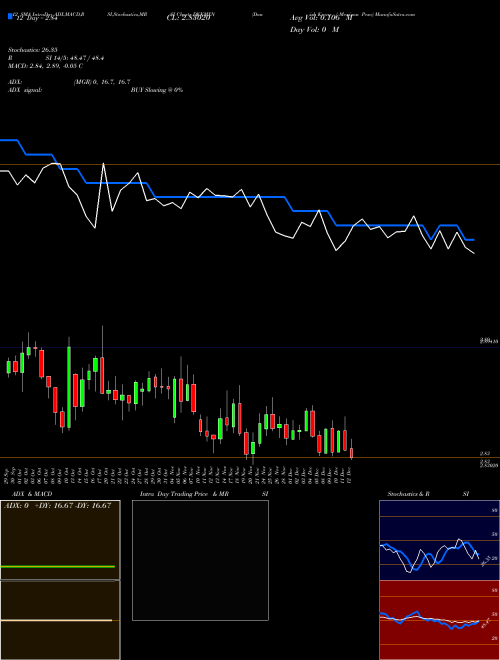The height and width of the screenshot is (660, 500).
Task: Click the blue 12 Day SMA legend square
Action: 10,17
